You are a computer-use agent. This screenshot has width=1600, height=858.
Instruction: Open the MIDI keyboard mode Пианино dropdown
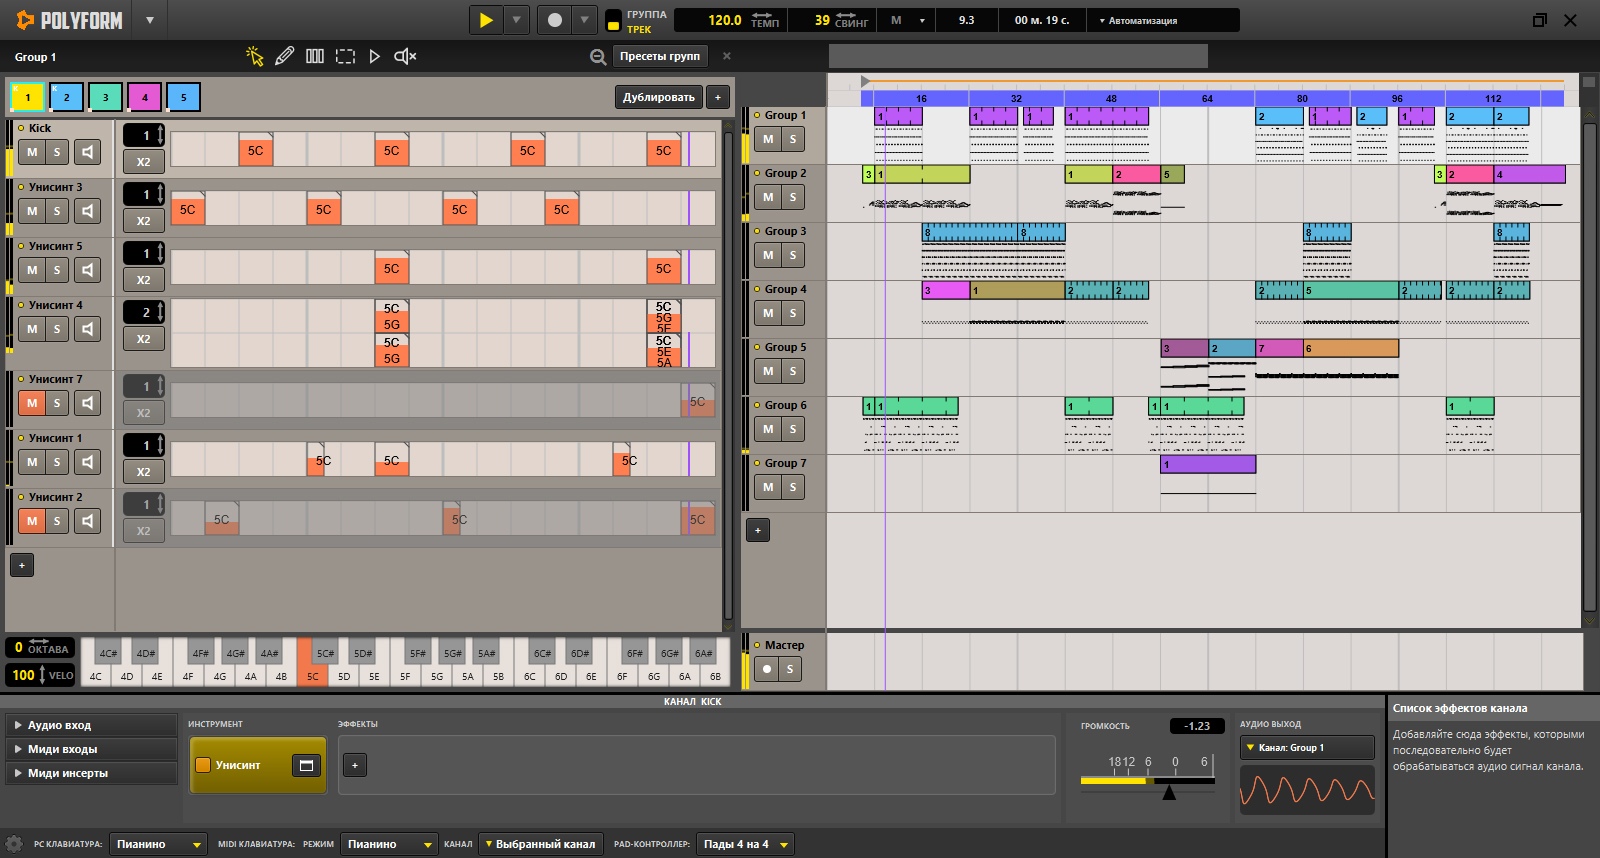(389, 844)
